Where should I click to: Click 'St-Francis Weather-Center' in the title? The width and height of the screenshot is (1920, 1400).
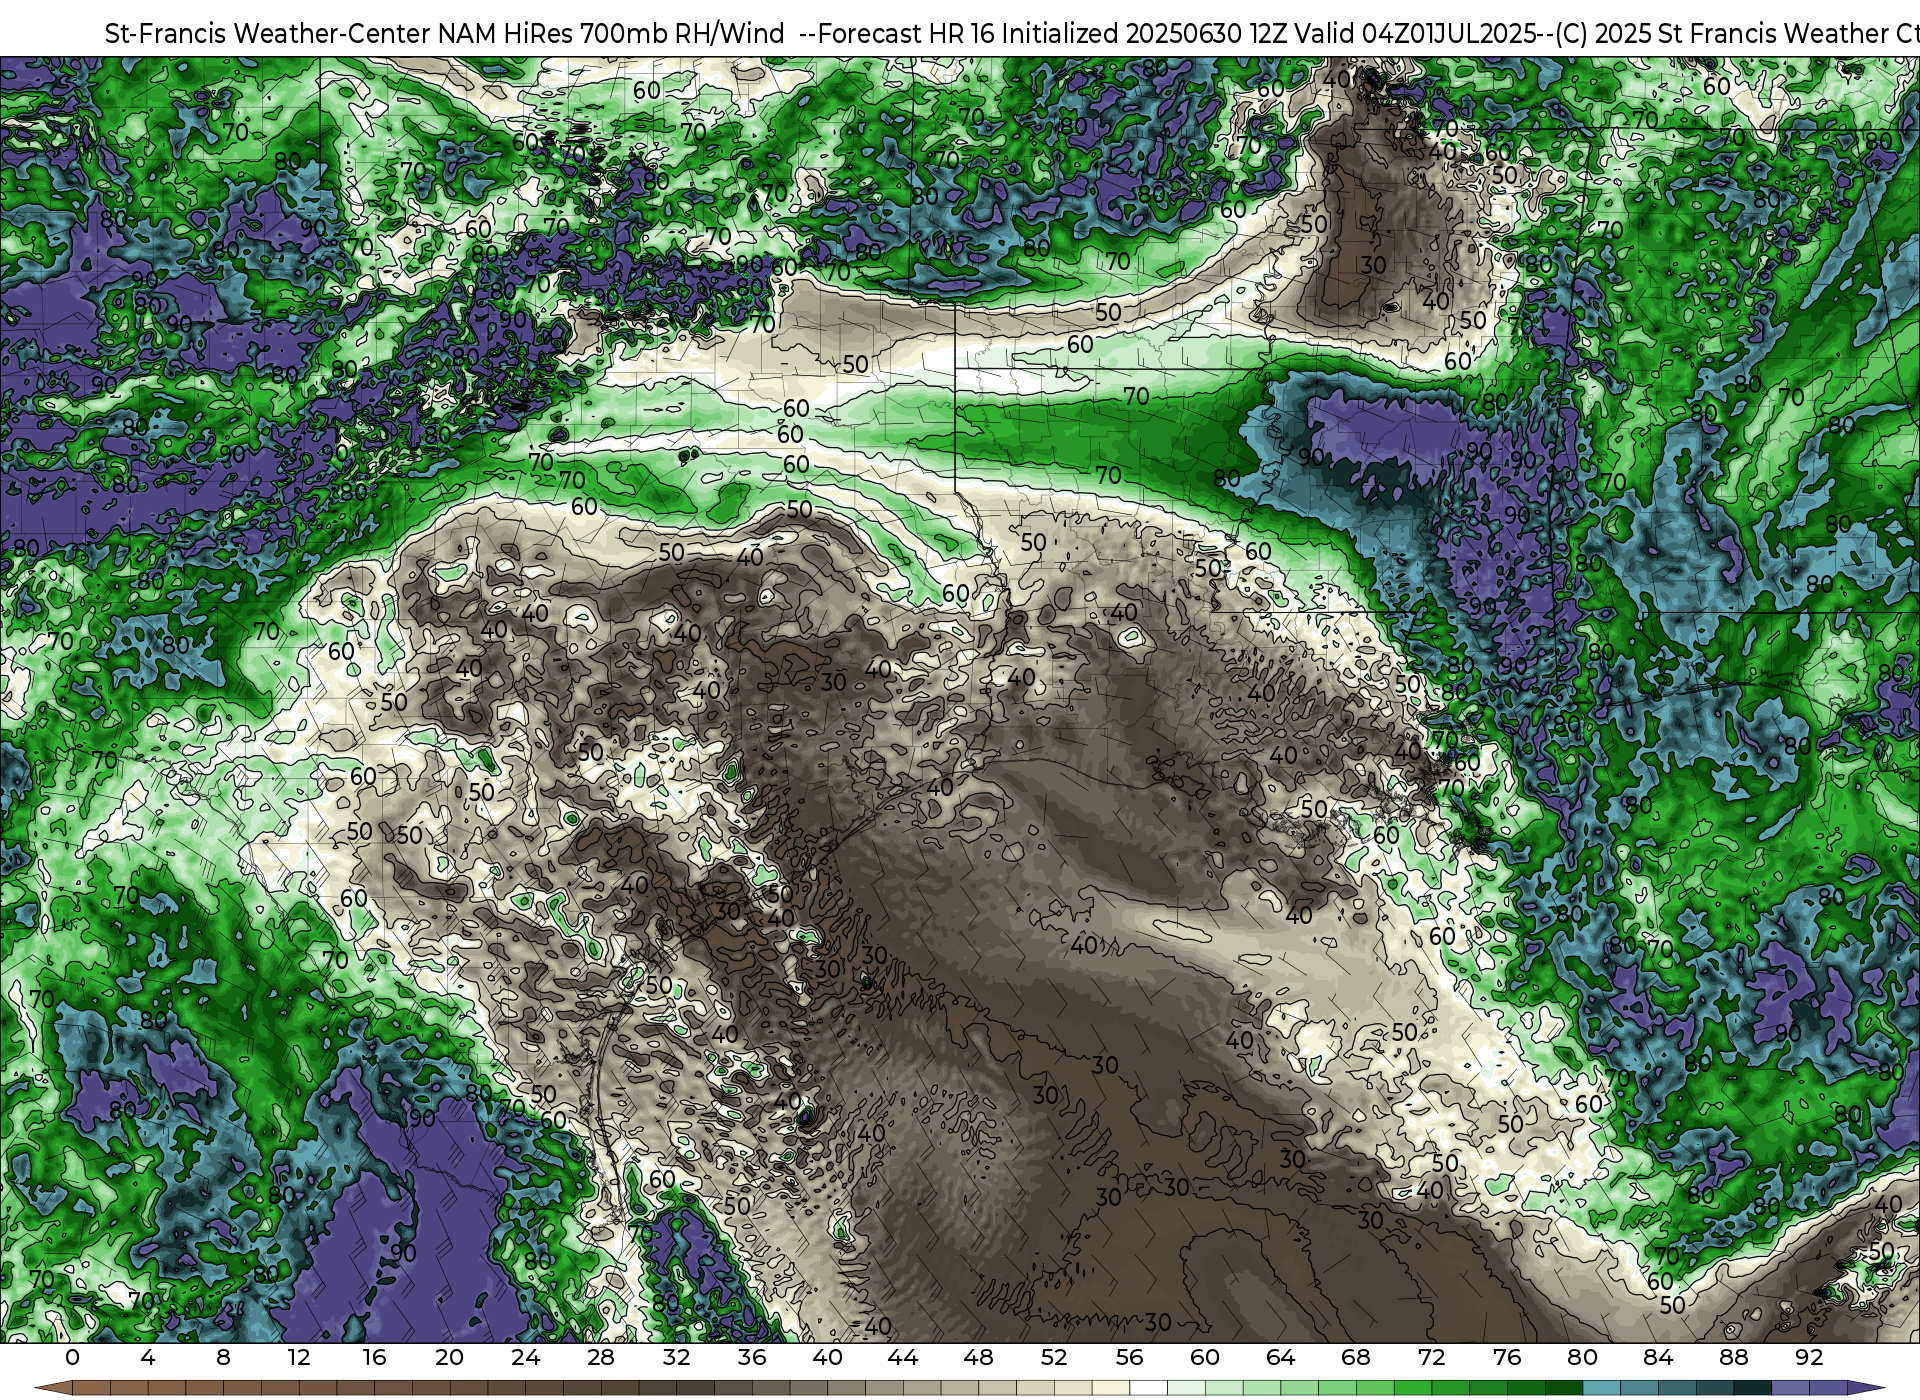pos(268,34)
